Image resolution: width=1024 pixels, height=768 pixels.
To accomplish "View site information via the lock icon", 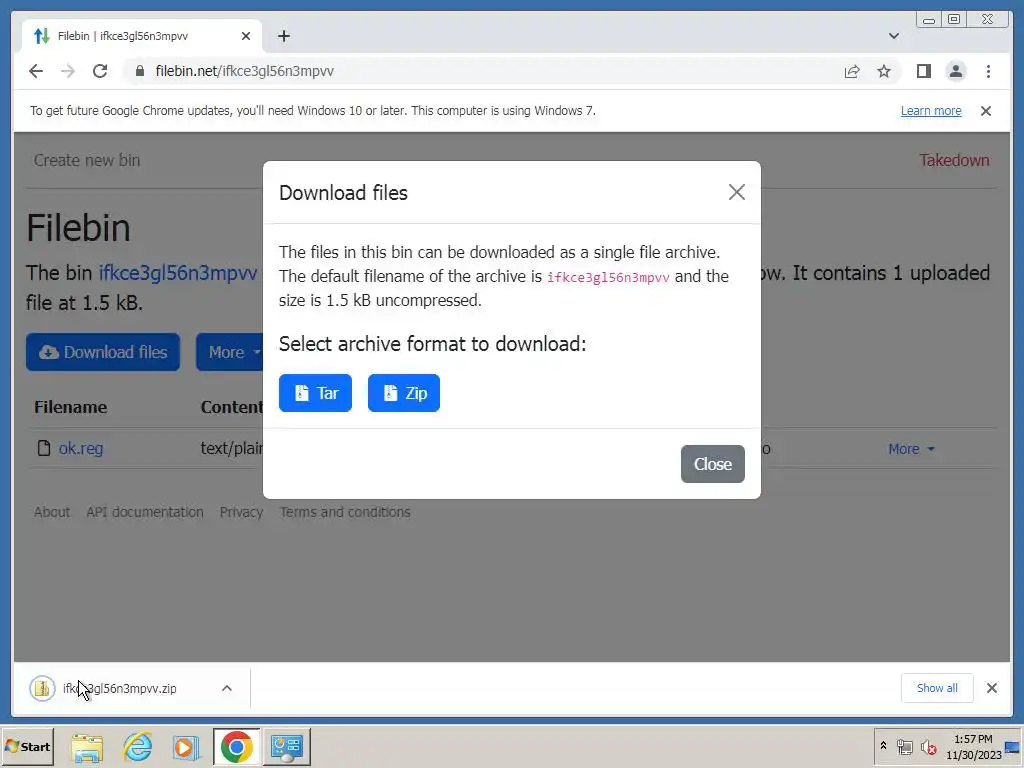I will point(139,71).
